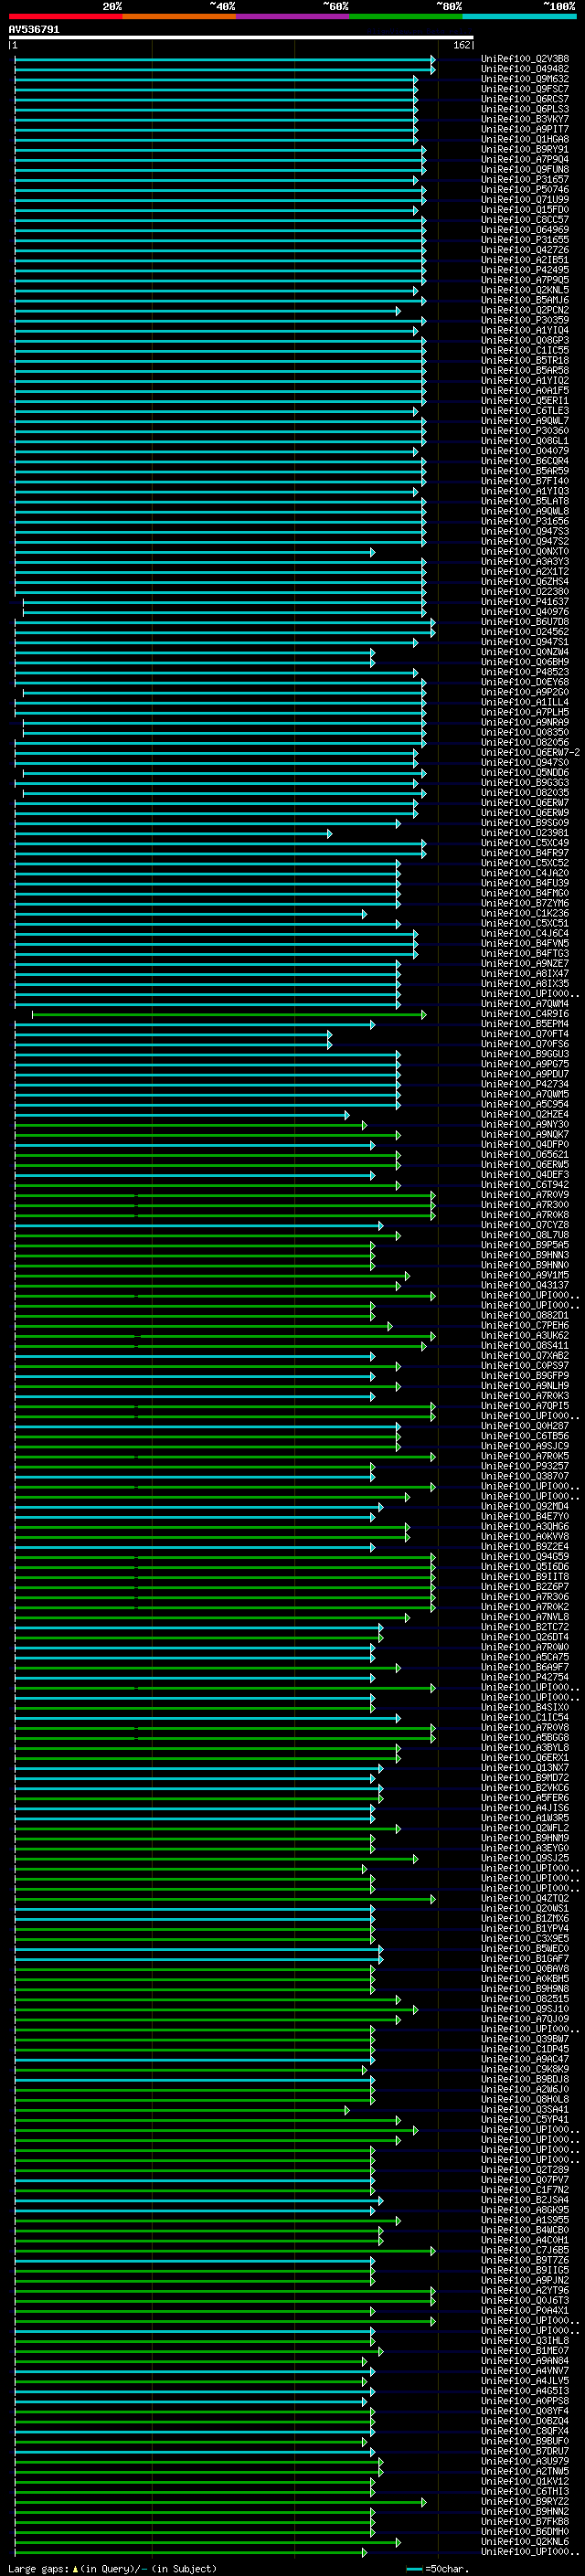Image resolution: width=585 pixels, height=2576 pixels.
Task: Select label UniRef100_C1IC55
Action: point(525,351)
